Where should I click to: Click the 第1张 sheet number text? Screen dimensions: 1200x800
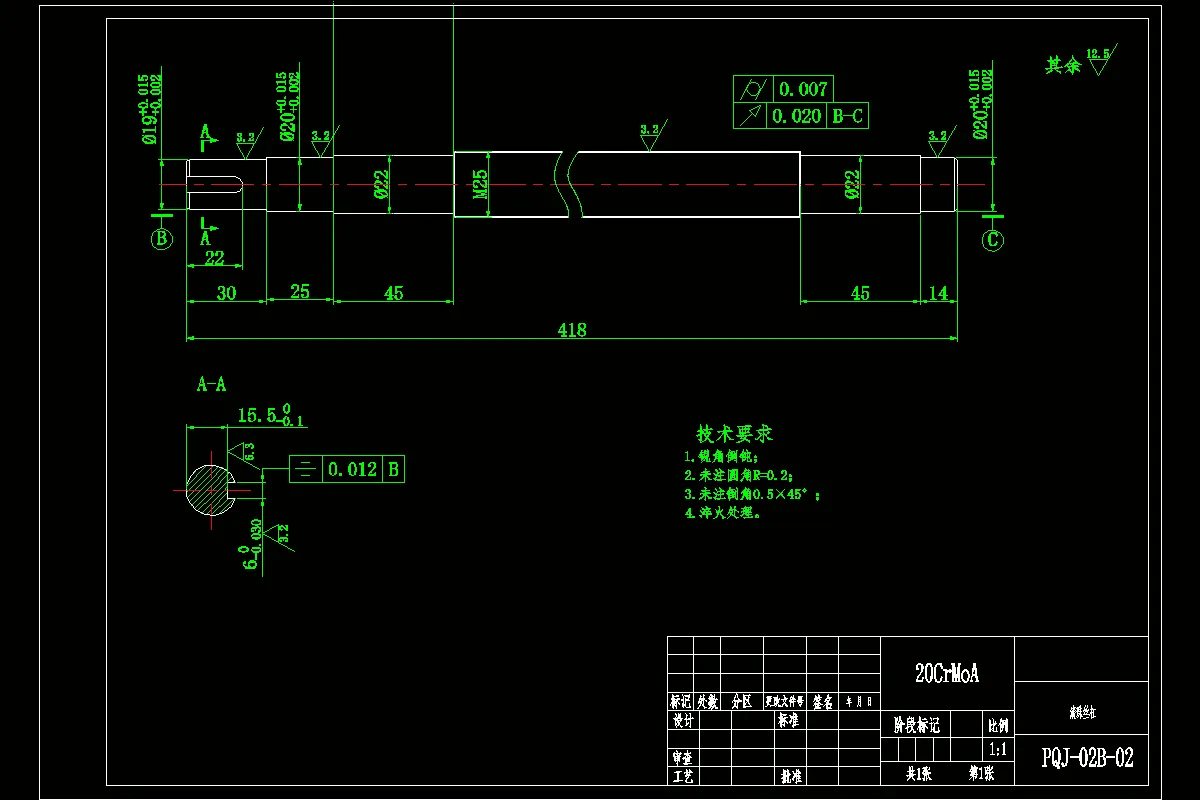click(981, 774)
